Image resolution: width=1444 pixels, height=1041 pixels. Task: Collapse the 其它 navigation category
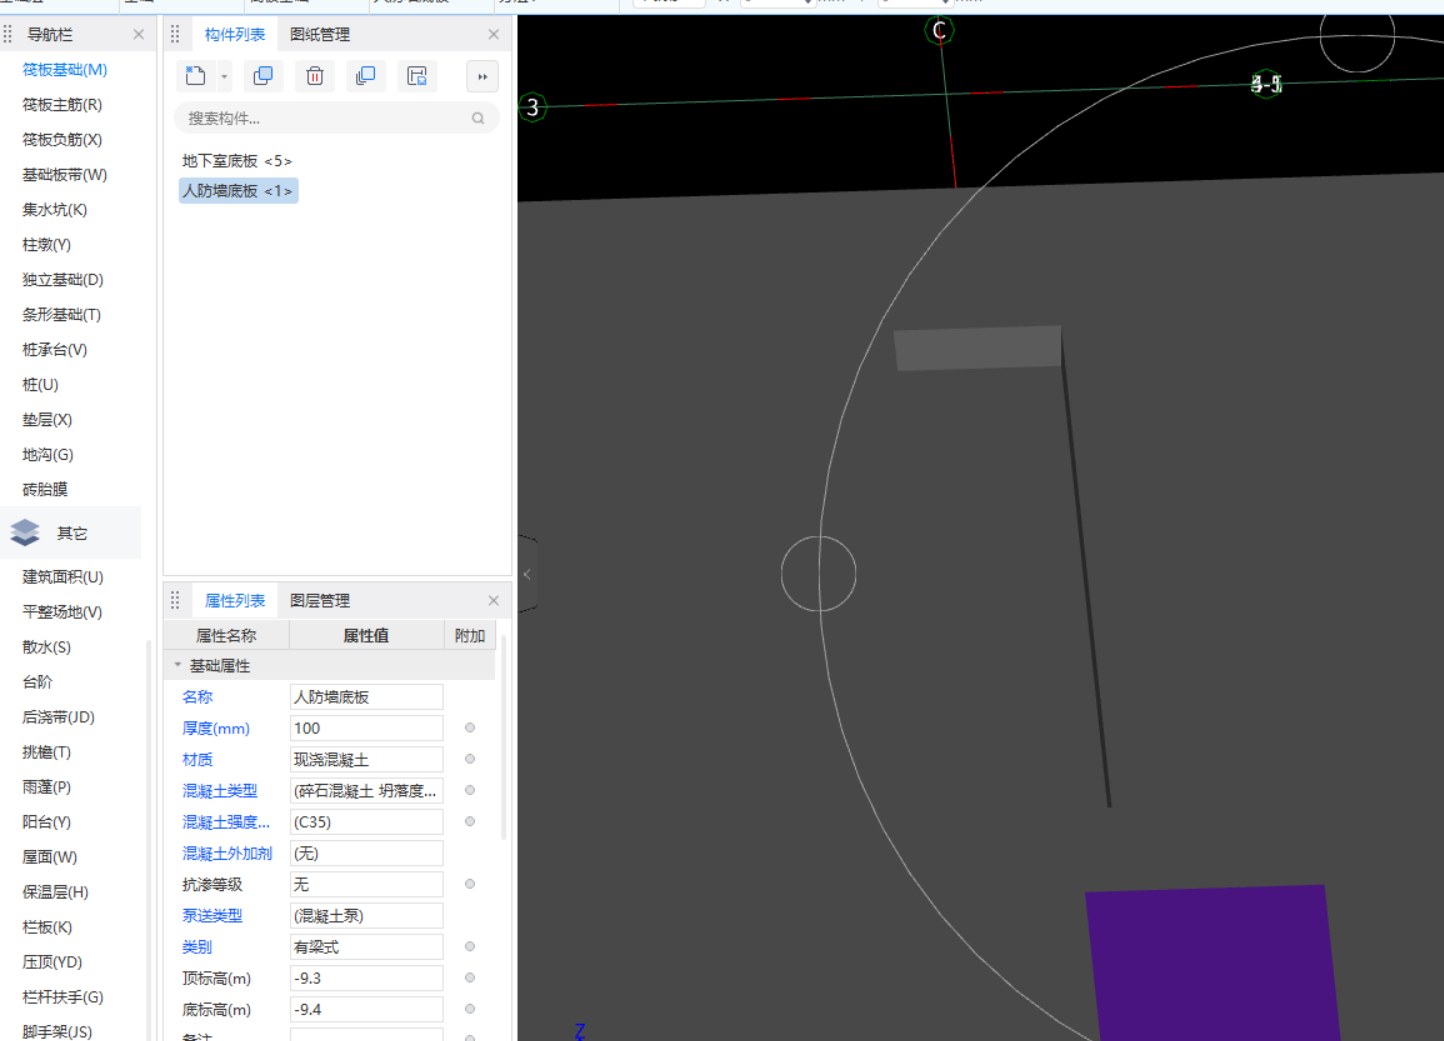point(71,533)
